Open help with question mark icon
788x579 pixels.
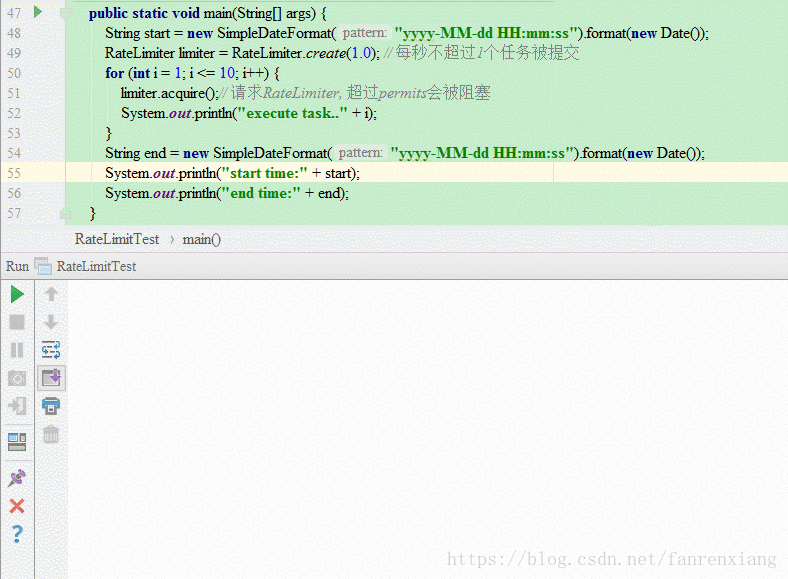click(x=17, y=534)
